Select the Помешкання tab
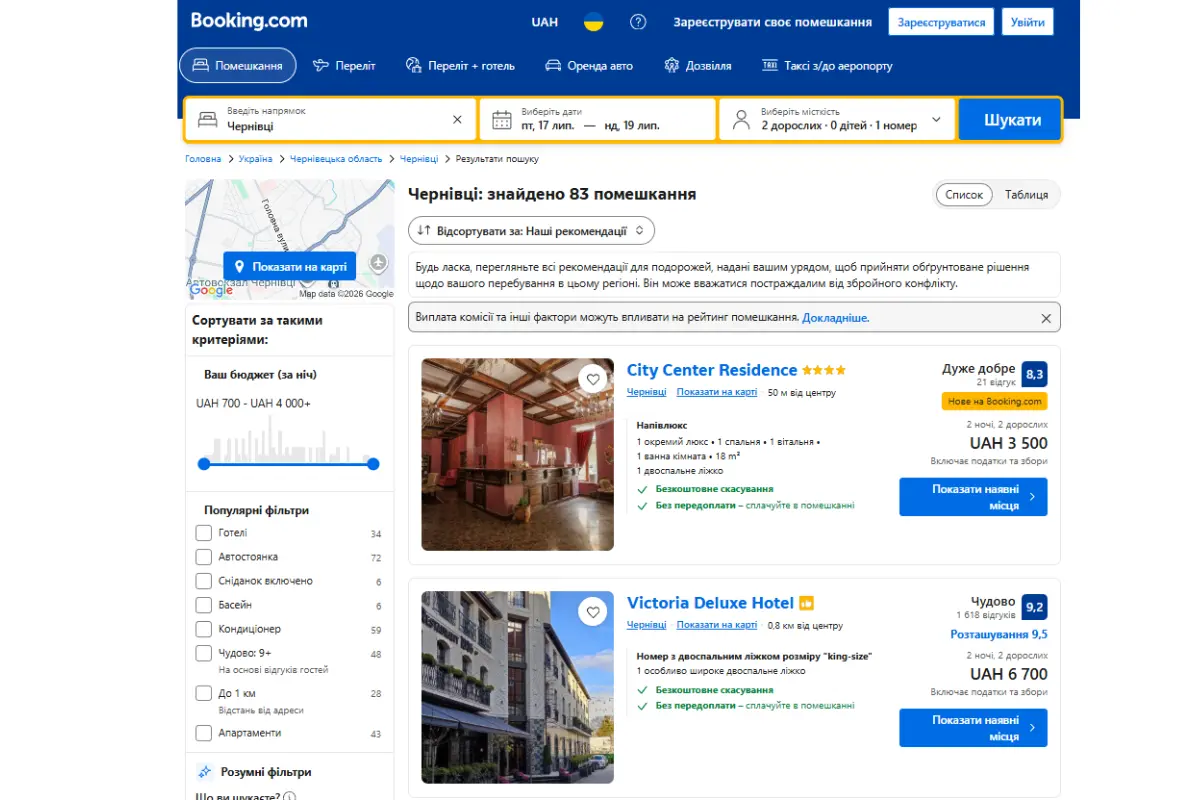Screen dimensions: 1200x800 pyautogui.click(x=238, y=66)
